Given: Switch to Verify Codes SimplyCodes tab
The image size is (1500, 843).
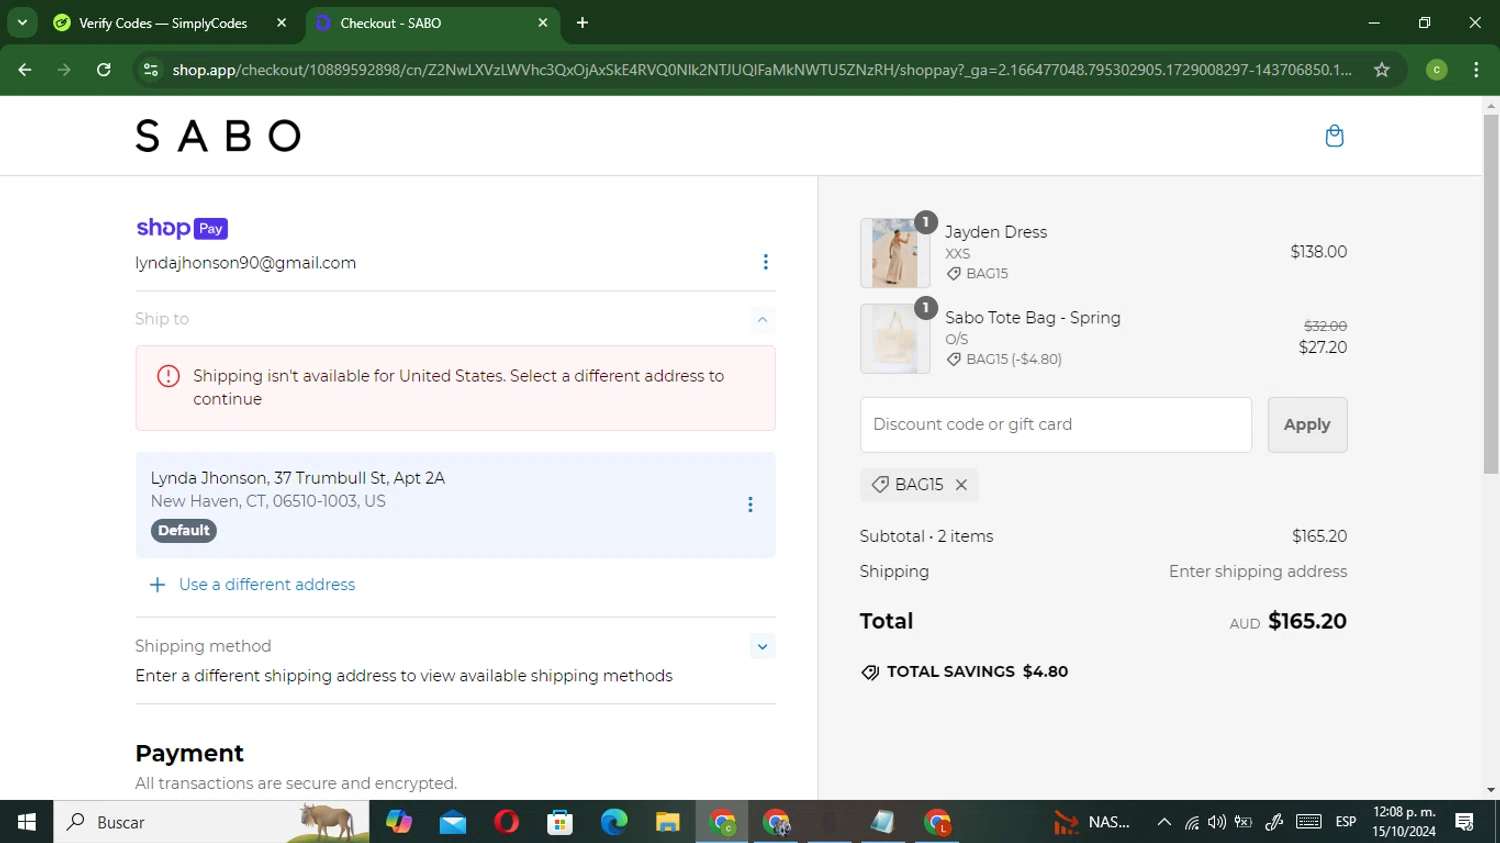Looking at the screenshot, I should pyautogui.click(x=163, y=23).
